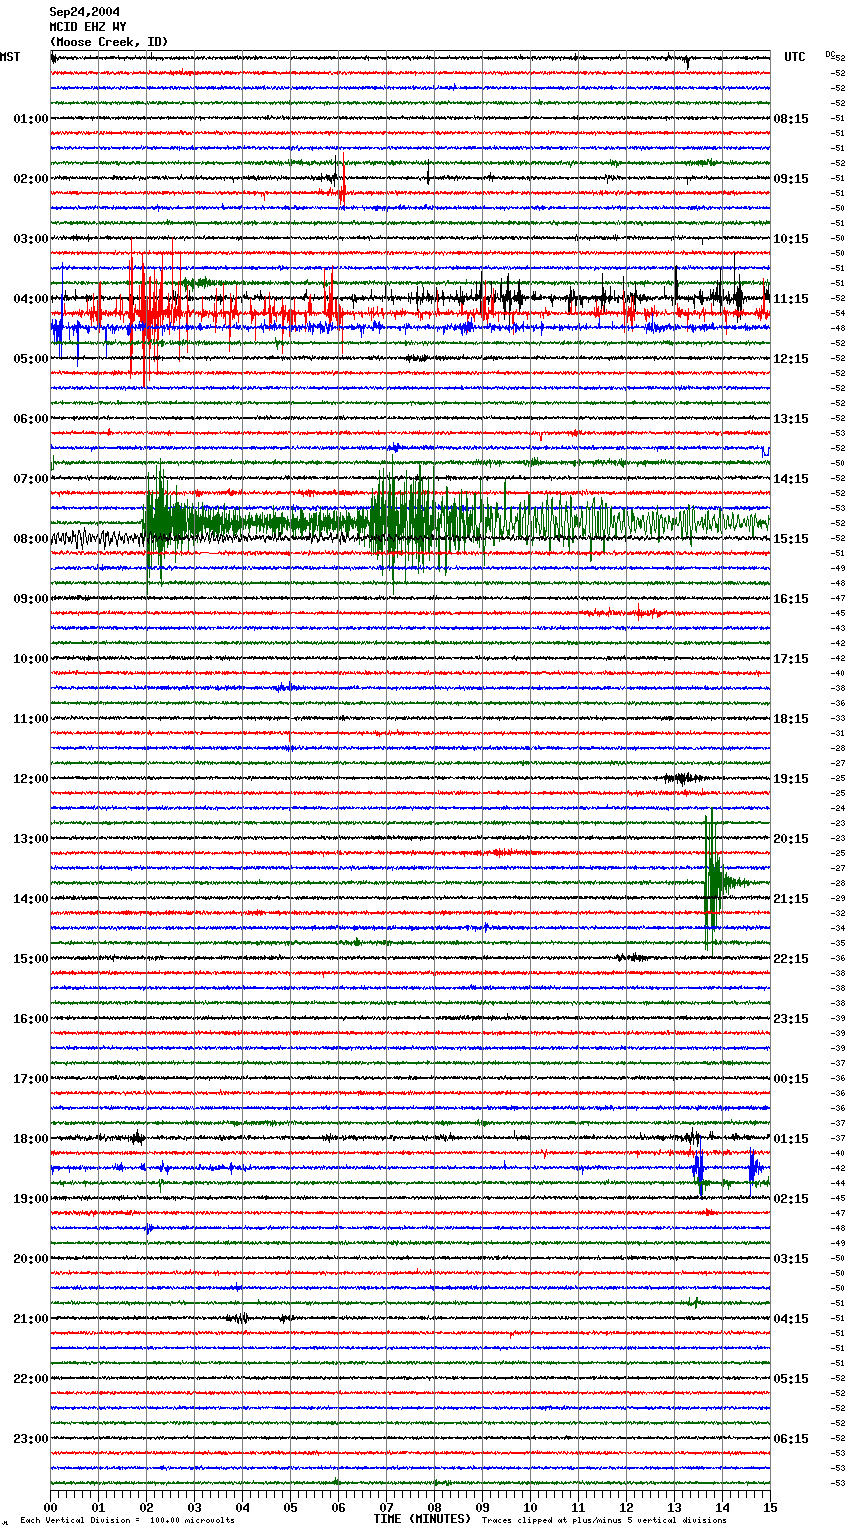The image size is (850, 1534).
Task: Select the 16:00 MST time label
Action: [x=31, y=1019]
